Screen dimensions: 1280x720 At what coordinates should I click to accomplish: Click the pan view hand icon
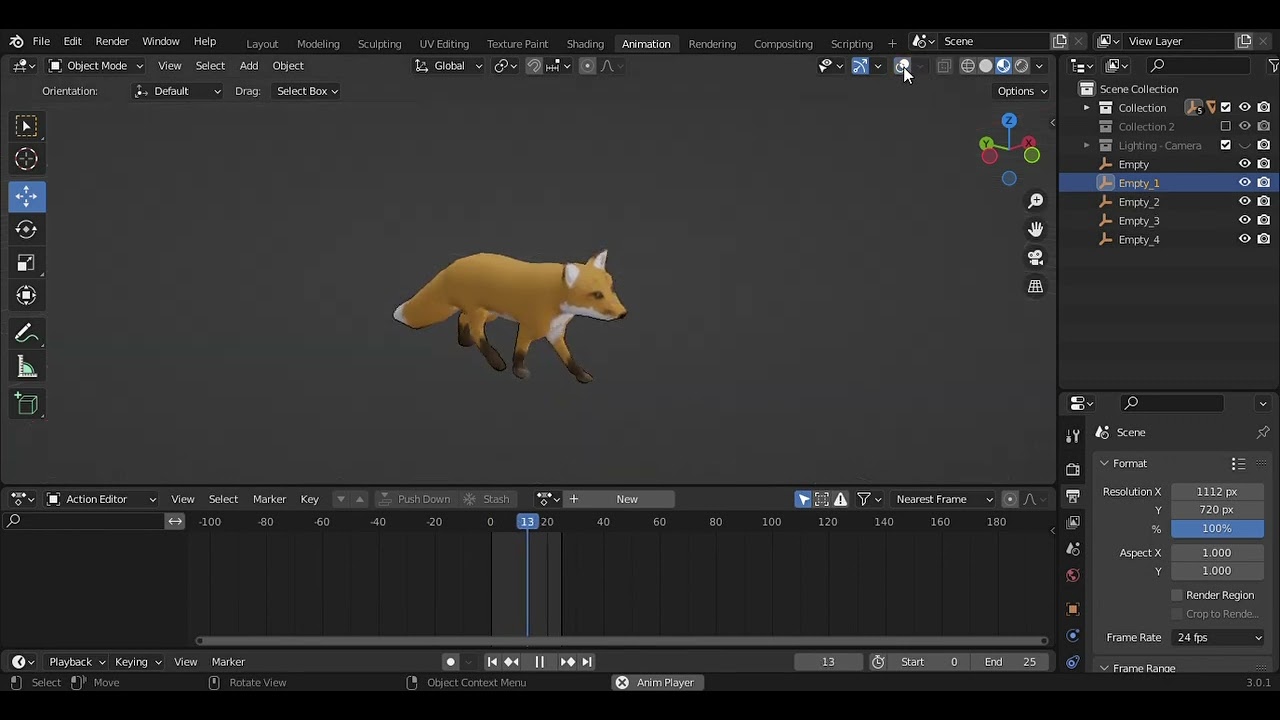pyautogui.click(x=1036, y=229)
